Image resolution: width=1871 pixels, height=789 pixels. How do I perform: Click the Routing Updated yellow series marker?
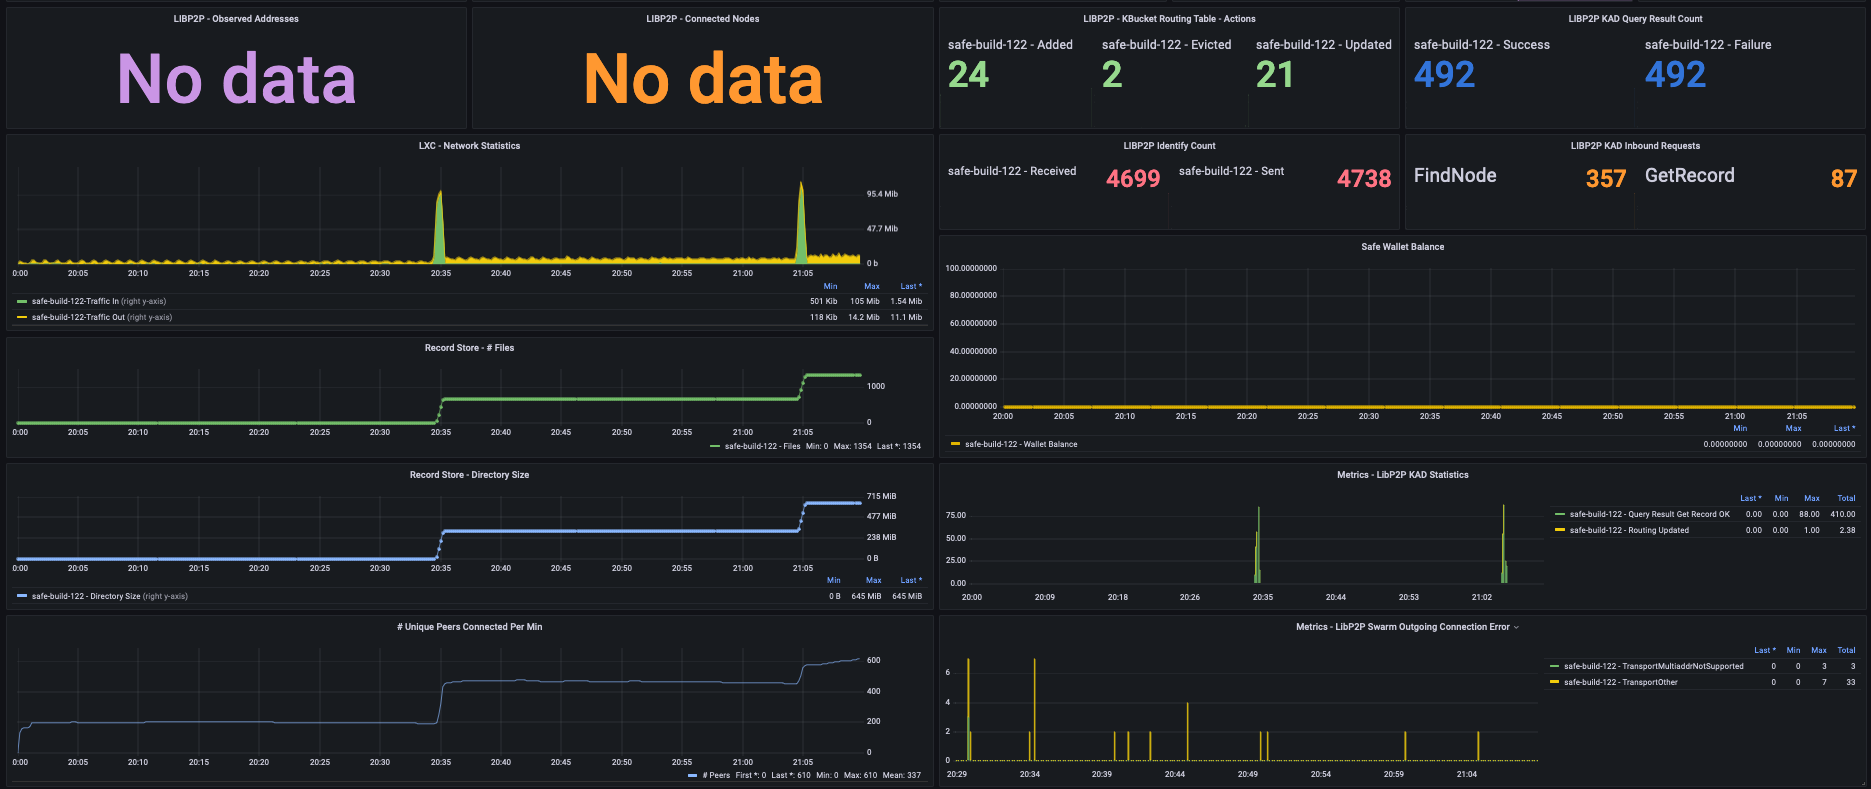[x=1560, y=530]
